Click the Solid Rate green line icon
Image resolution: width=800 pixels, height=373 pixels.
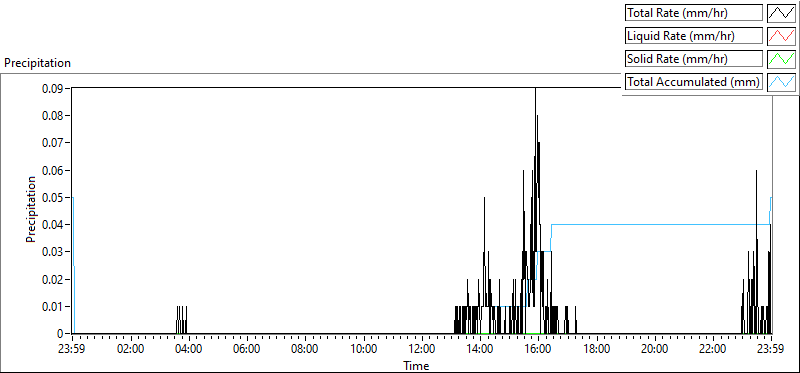point(781,59)
